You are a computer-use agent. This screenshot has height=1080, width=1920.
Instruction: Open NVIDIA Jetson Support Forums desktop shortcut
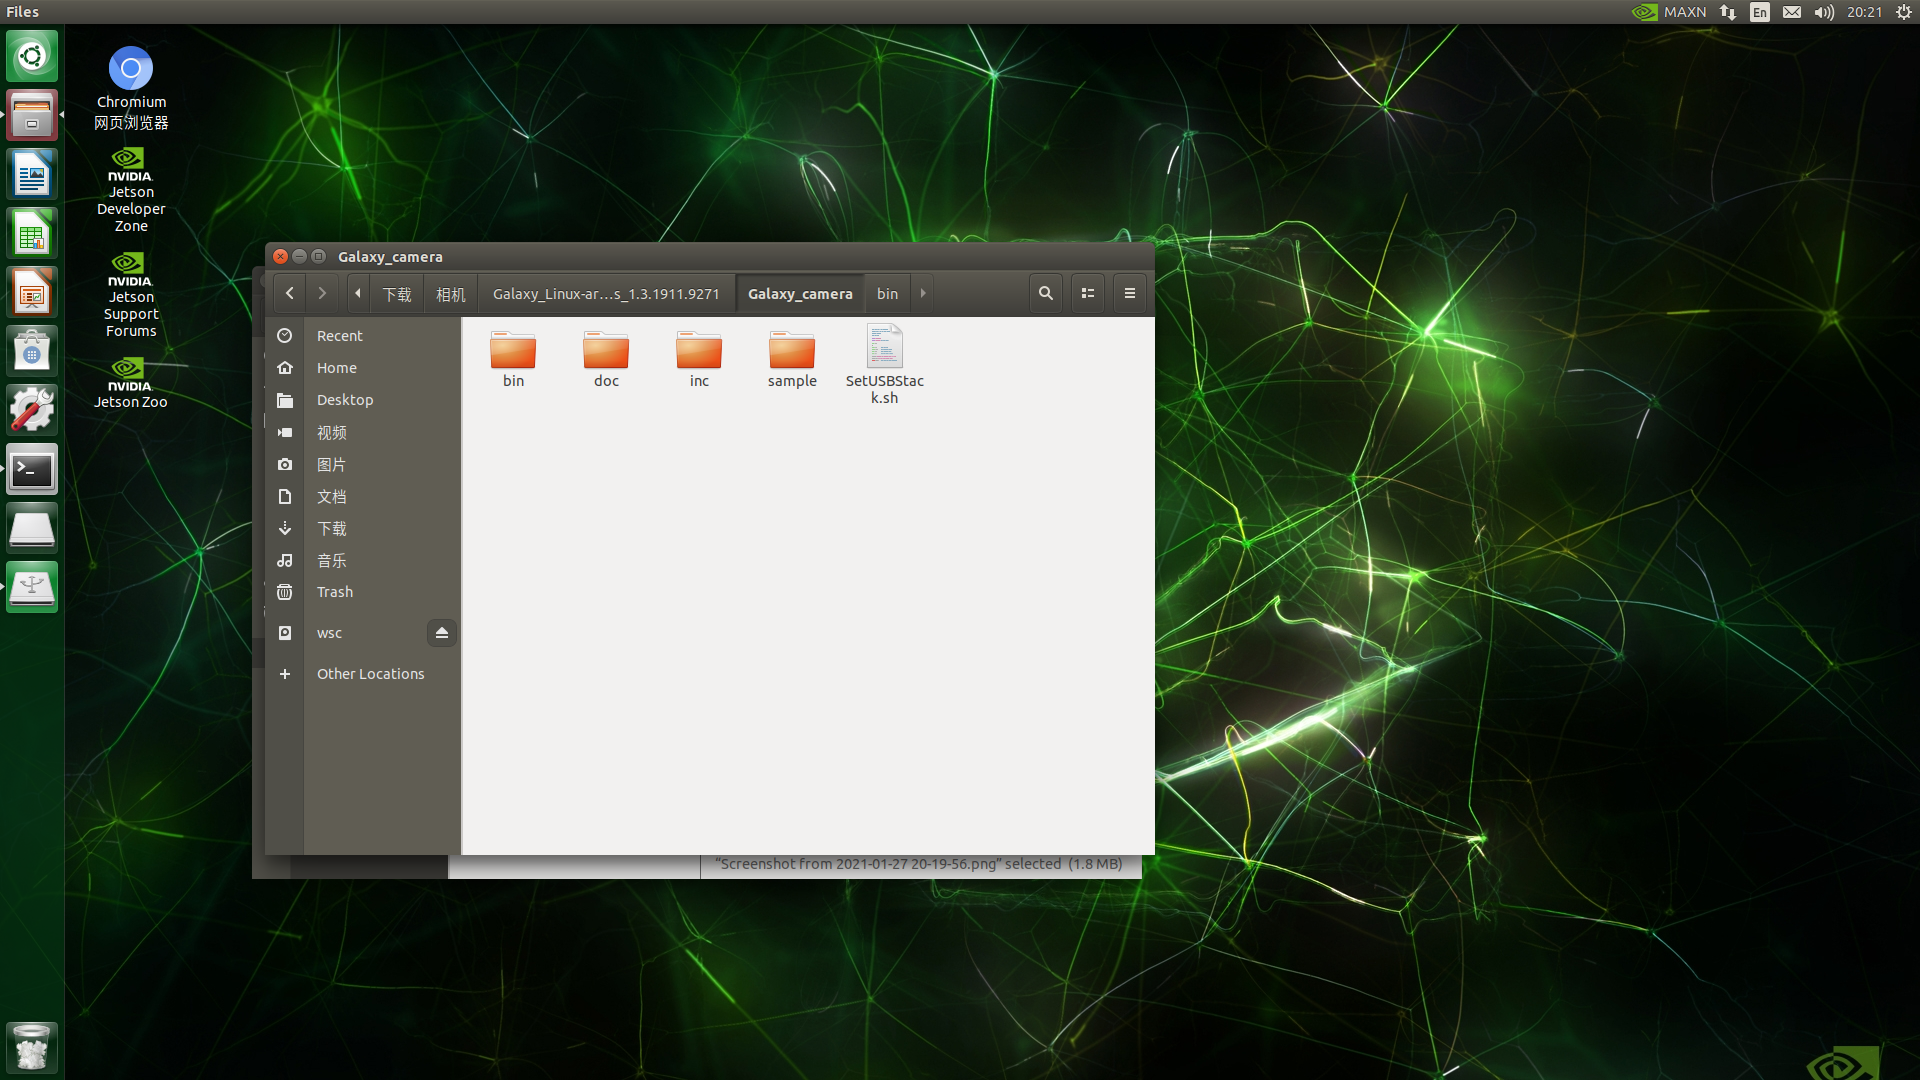tap(131, 295)
